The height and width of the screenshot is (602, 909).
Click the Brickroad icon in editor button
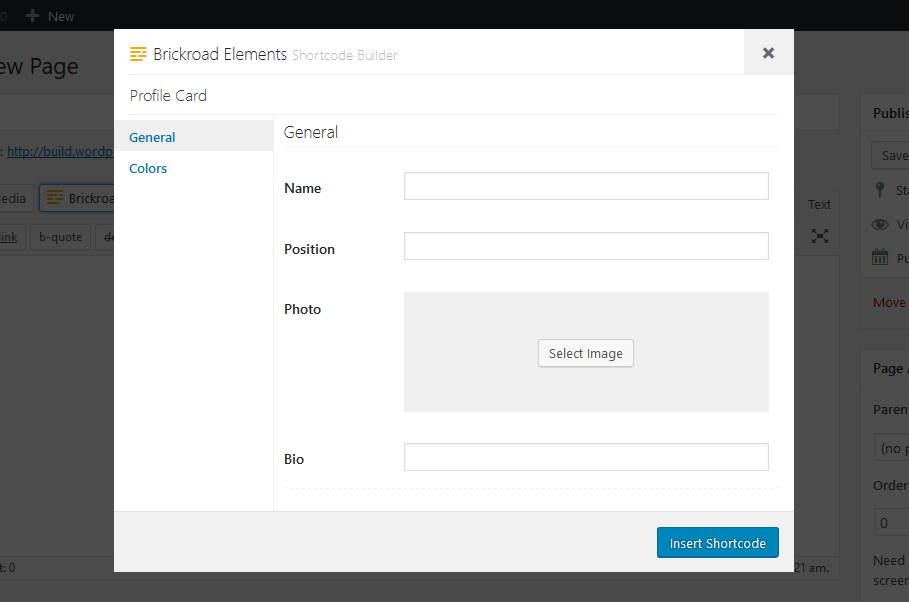coord(54,198)
